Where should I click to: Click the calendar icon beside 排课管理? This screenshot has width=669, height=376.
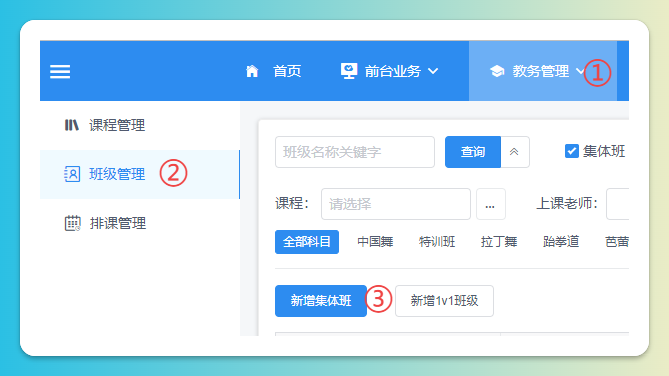(72, 223)
